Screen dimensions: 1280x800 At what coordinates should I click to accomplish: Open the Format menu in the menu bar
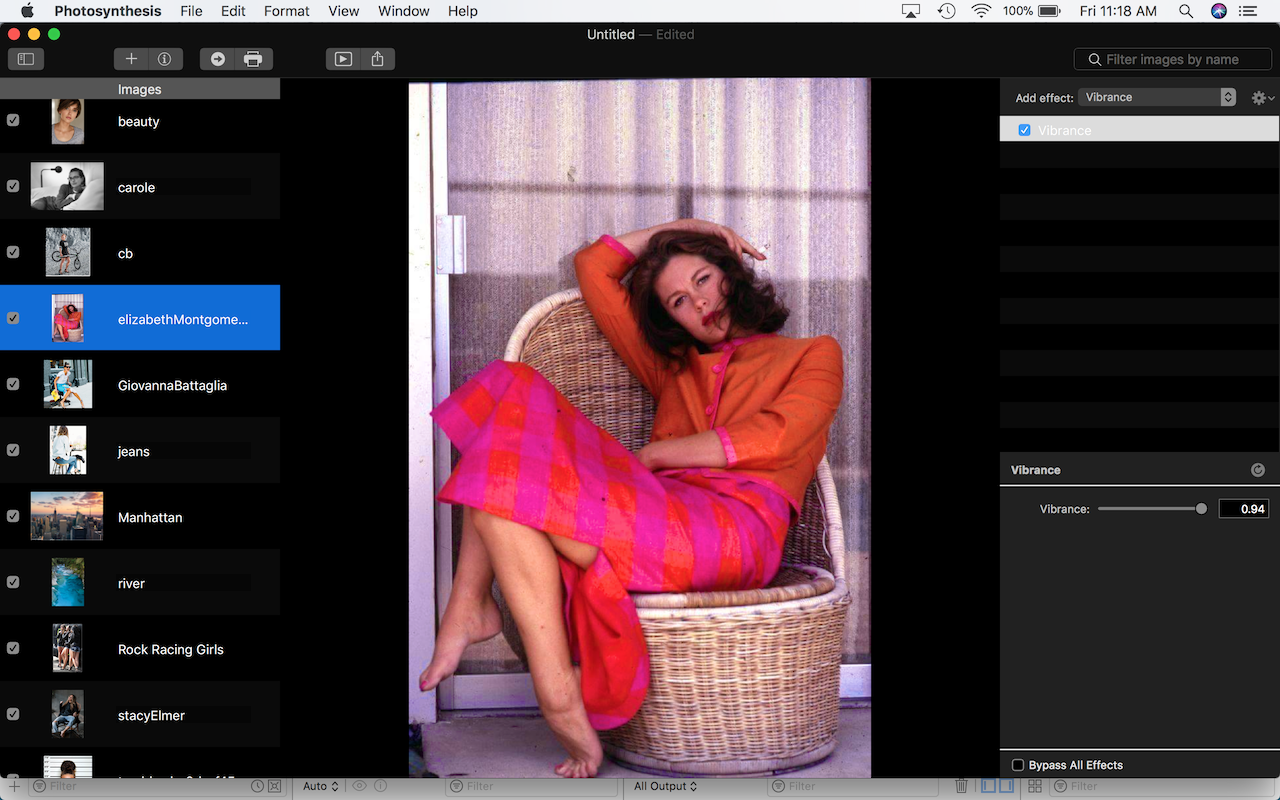coord(286,11)
